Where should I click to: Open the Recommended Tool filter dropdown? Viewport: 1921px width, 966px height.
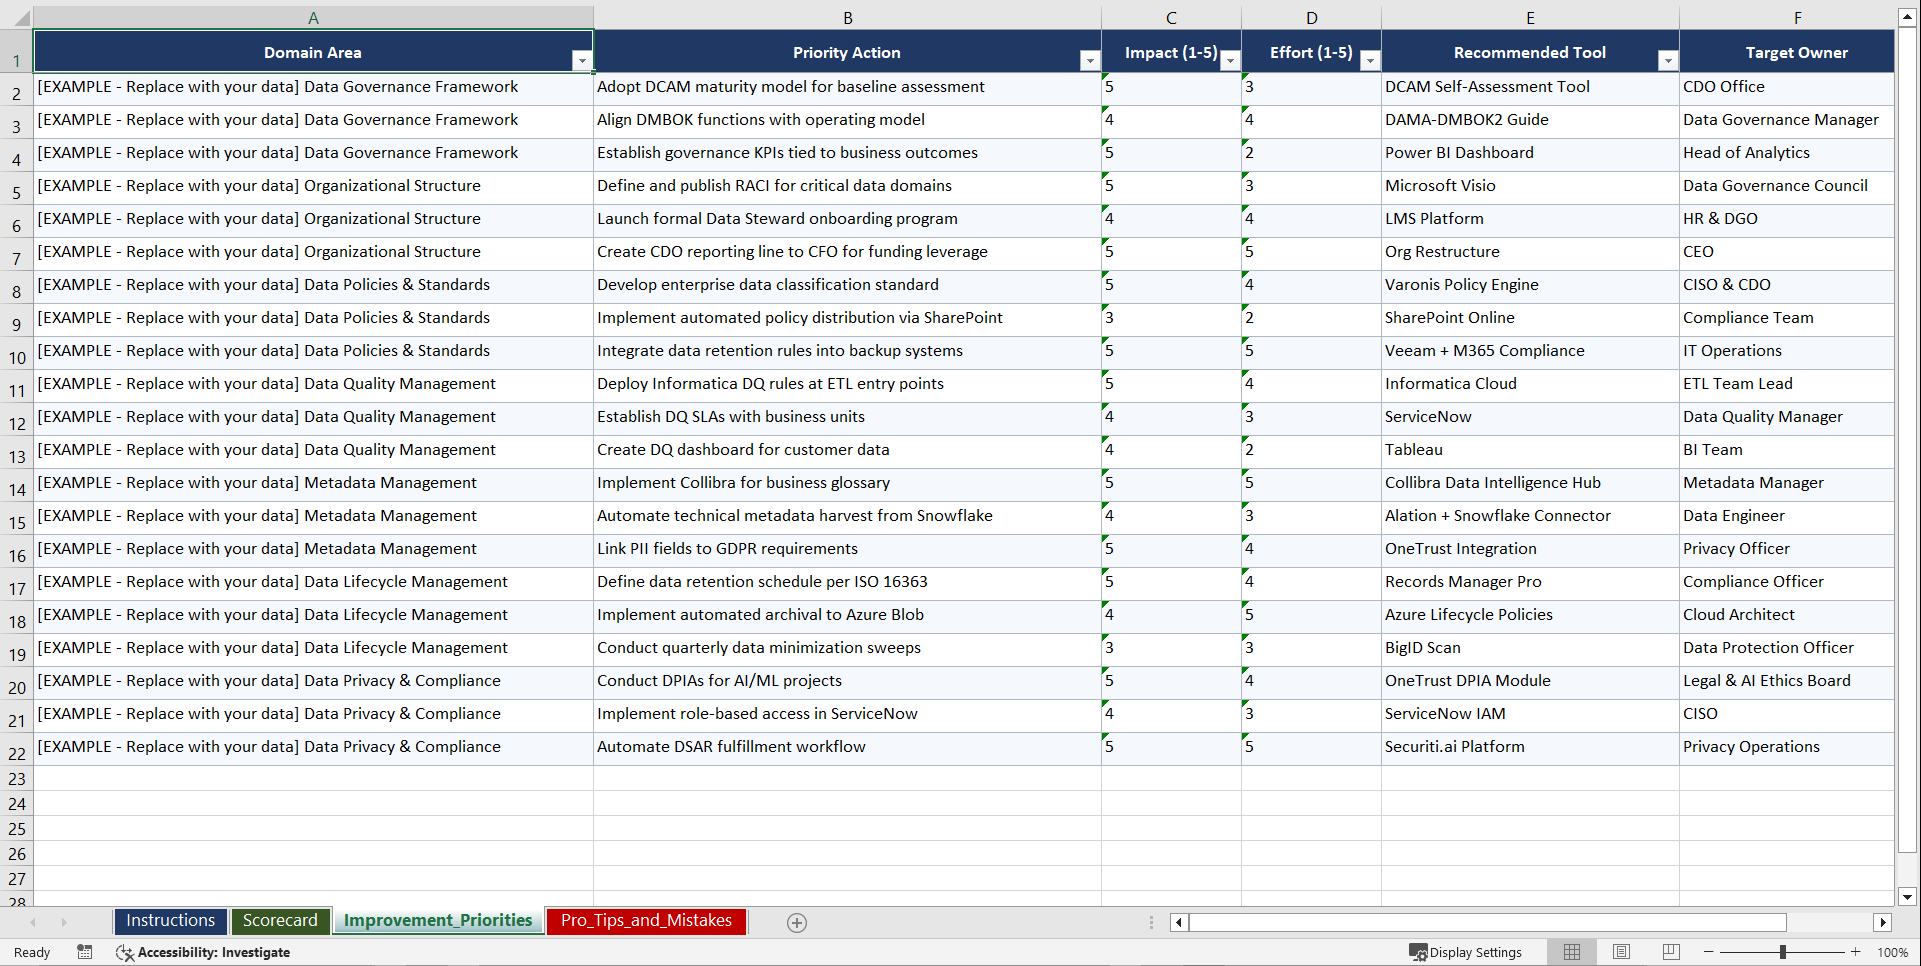click(1666, 60)
